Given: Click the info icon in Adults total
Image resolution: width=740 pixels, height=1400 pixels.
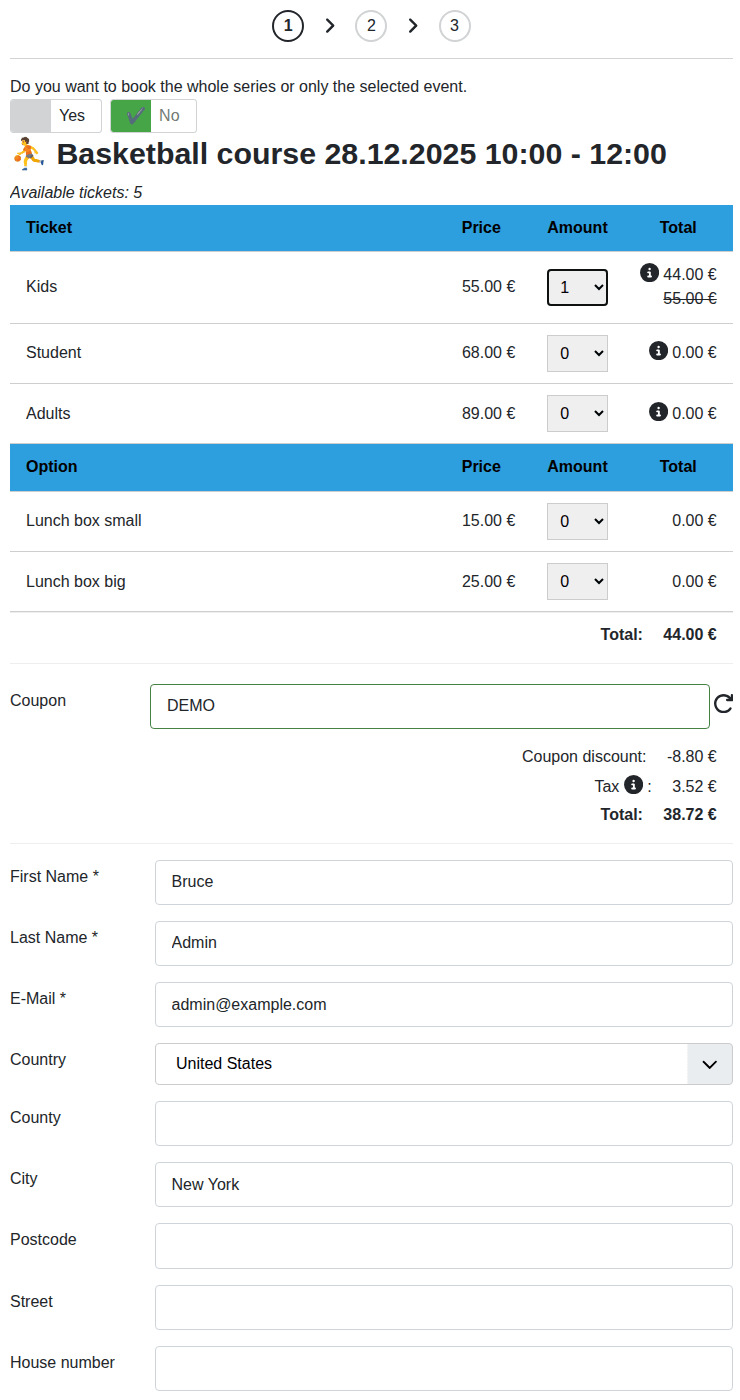Looking at the screenshot, I should coord(658,411).
